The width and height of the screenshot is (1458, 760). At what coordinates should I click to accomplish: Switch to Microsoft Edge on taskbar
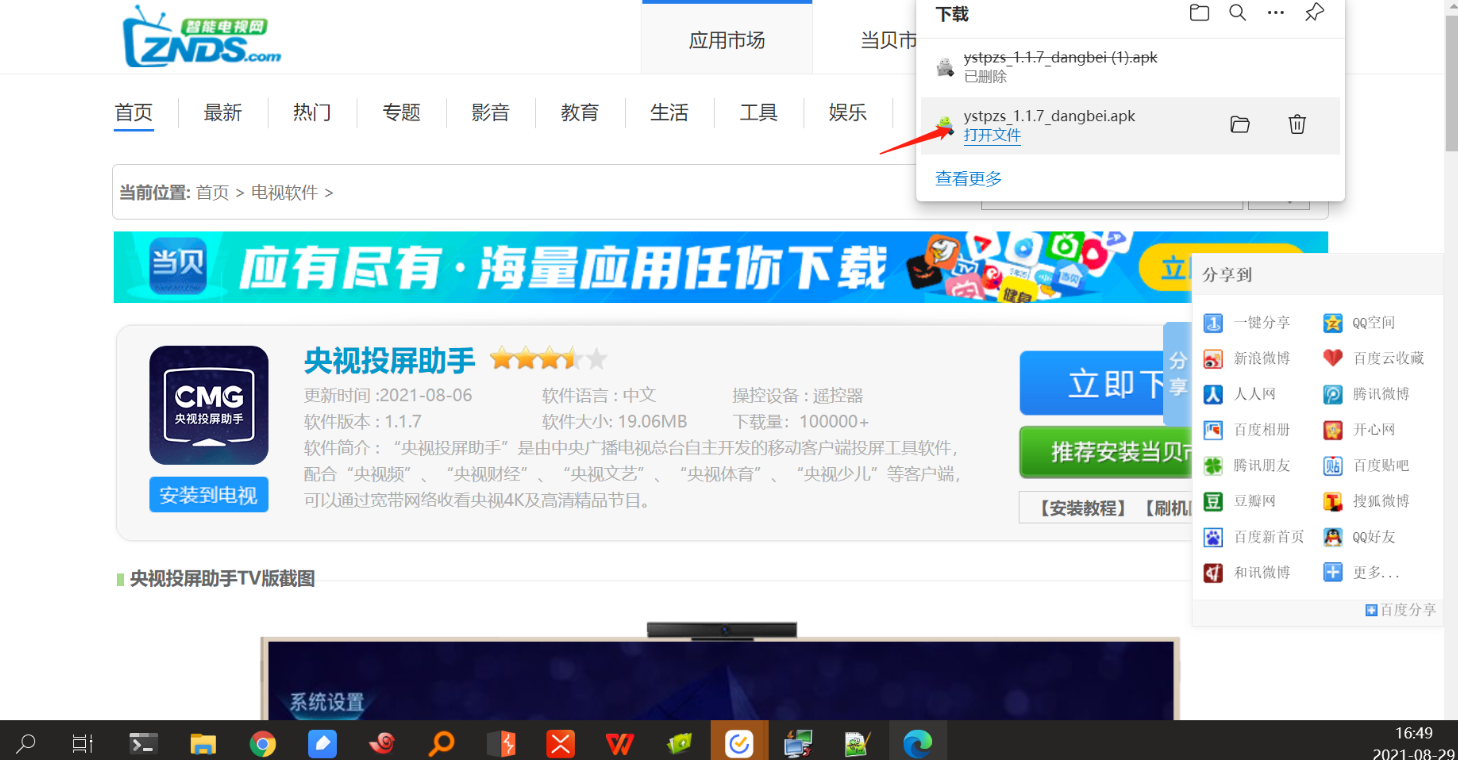[917, 743]
